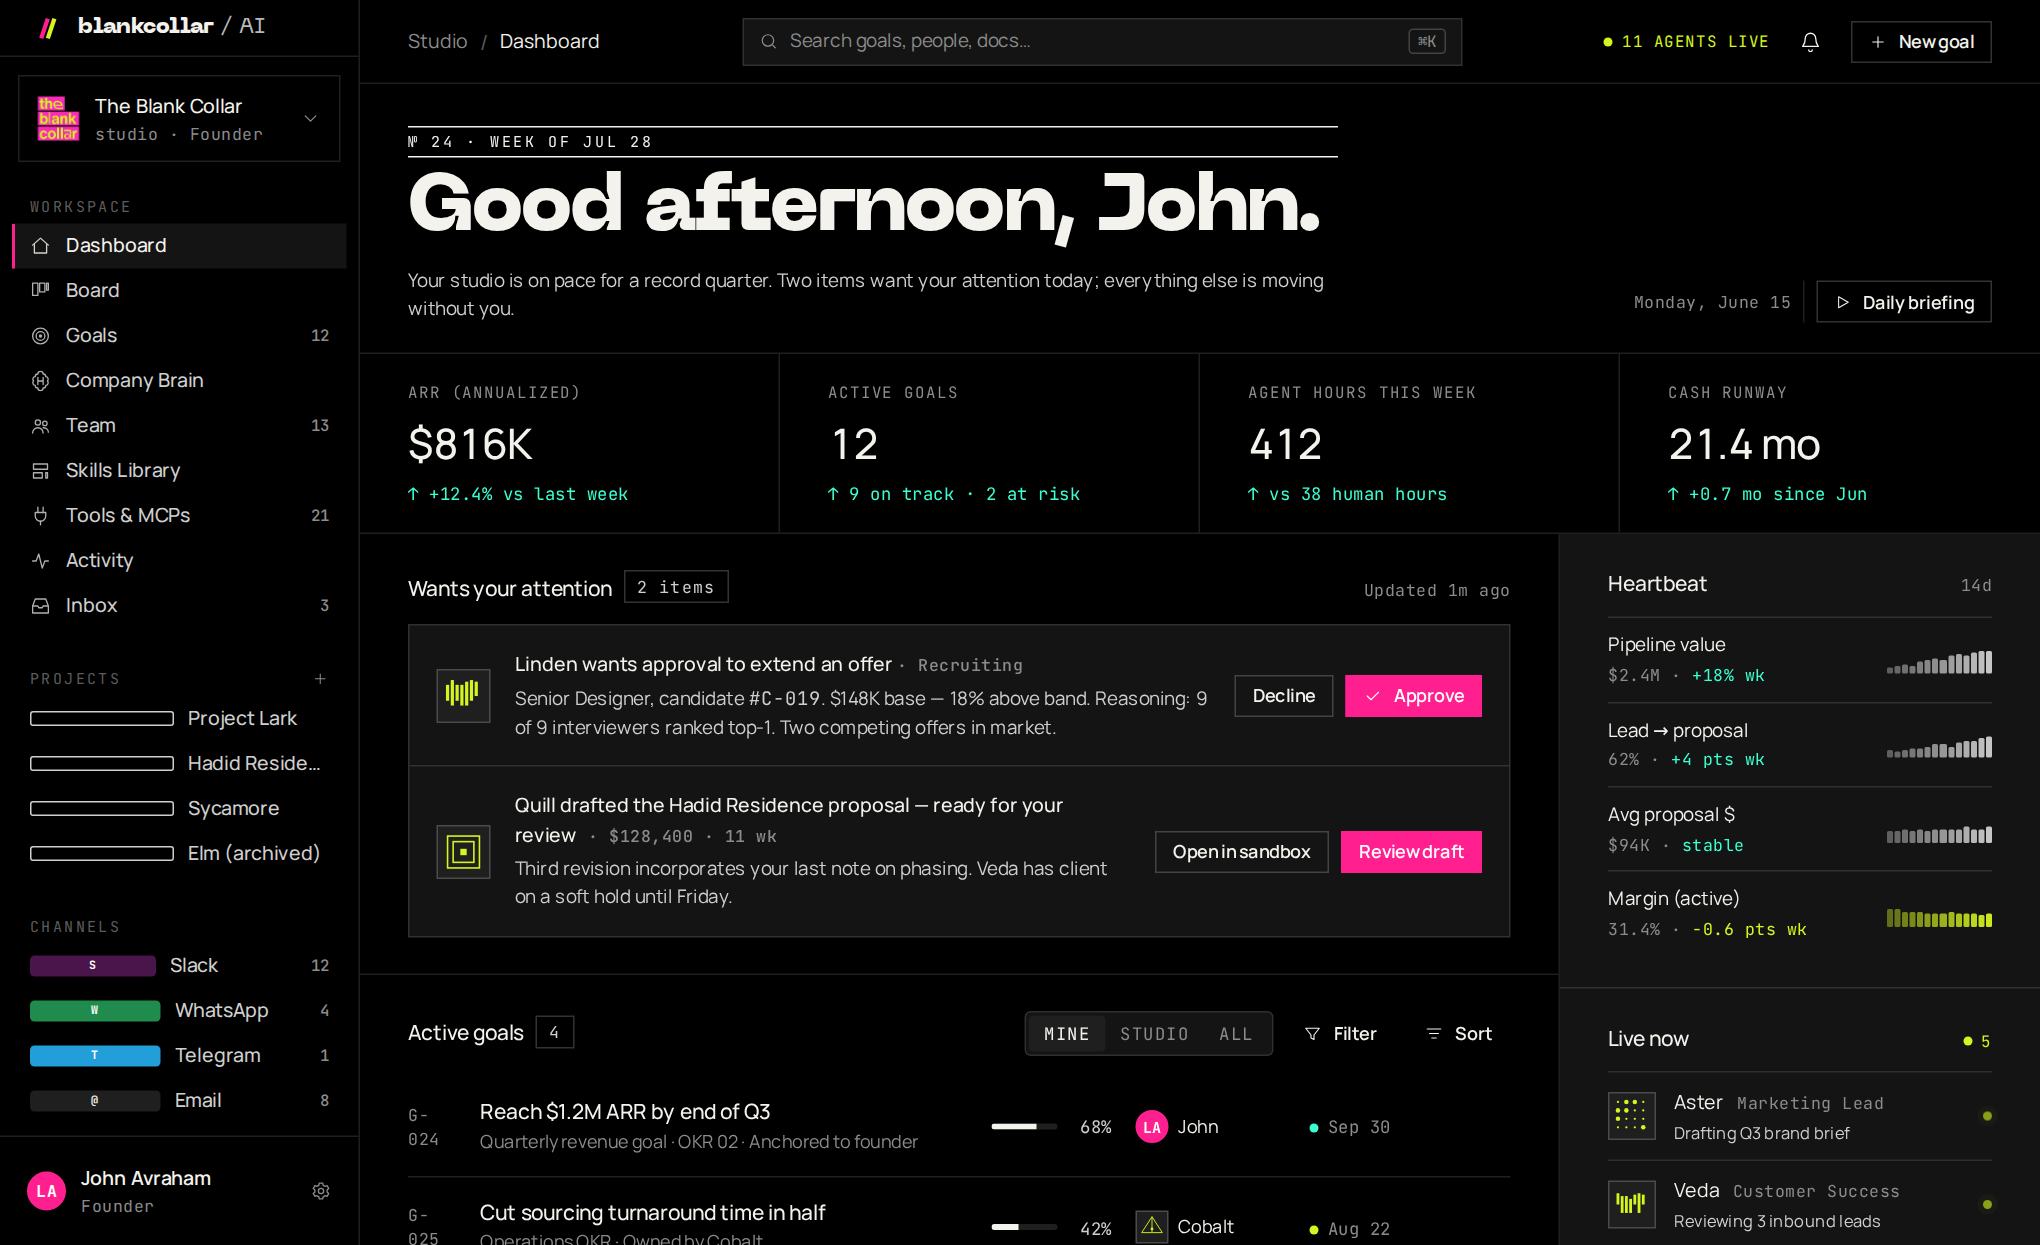2040x1245 pixels.
Task: Go to Skills Library page
Action: 180,471
